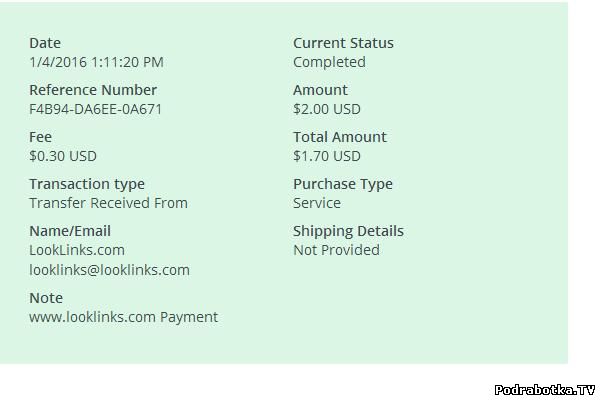Click the www.looklinks.com Payment note text
The width and height of the screenshot is (600, 400).
pyautogui.click(x=123, y=317)
